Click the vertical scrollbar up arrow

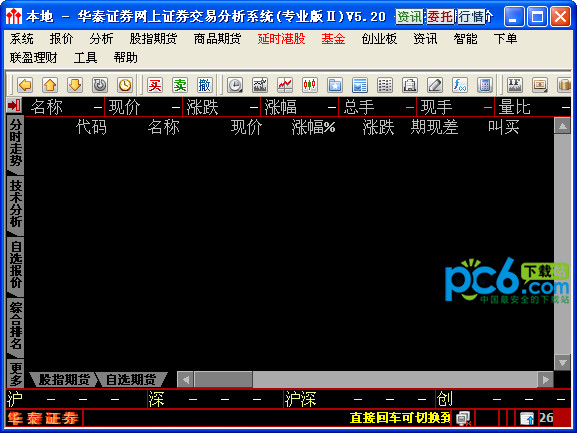coord(562,126)
